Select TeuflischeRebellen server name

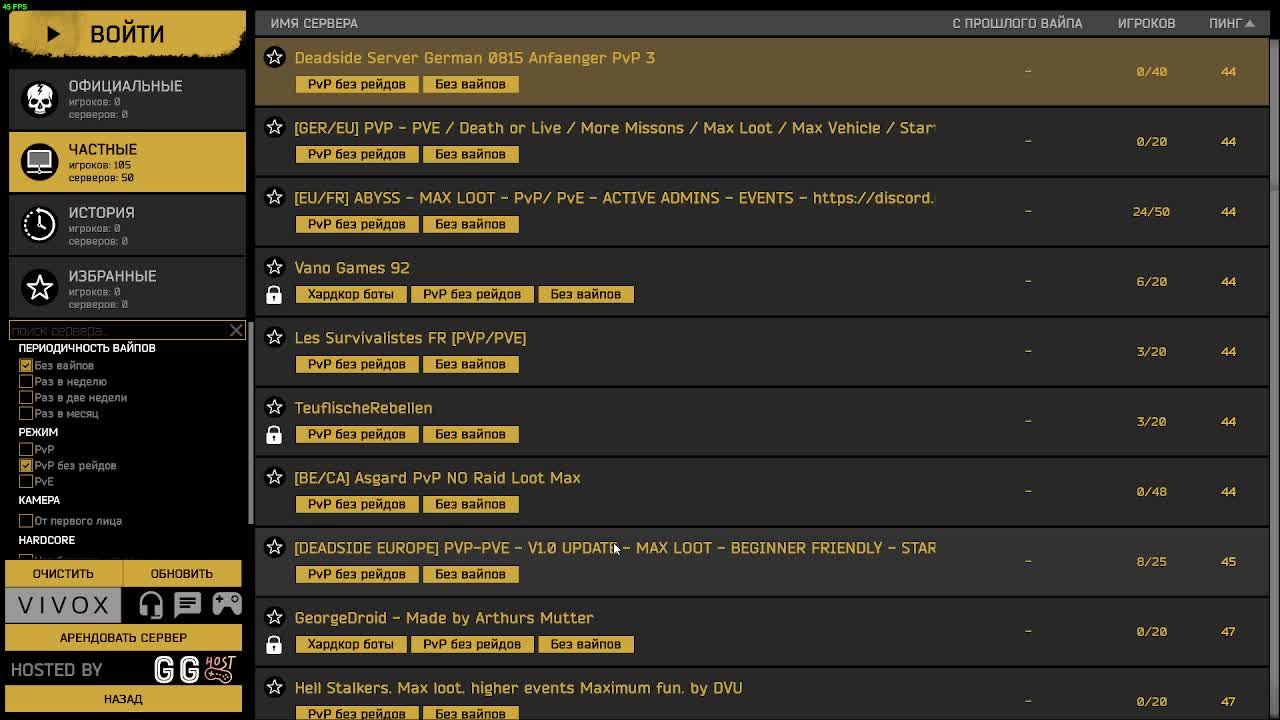tap(363, 408)
